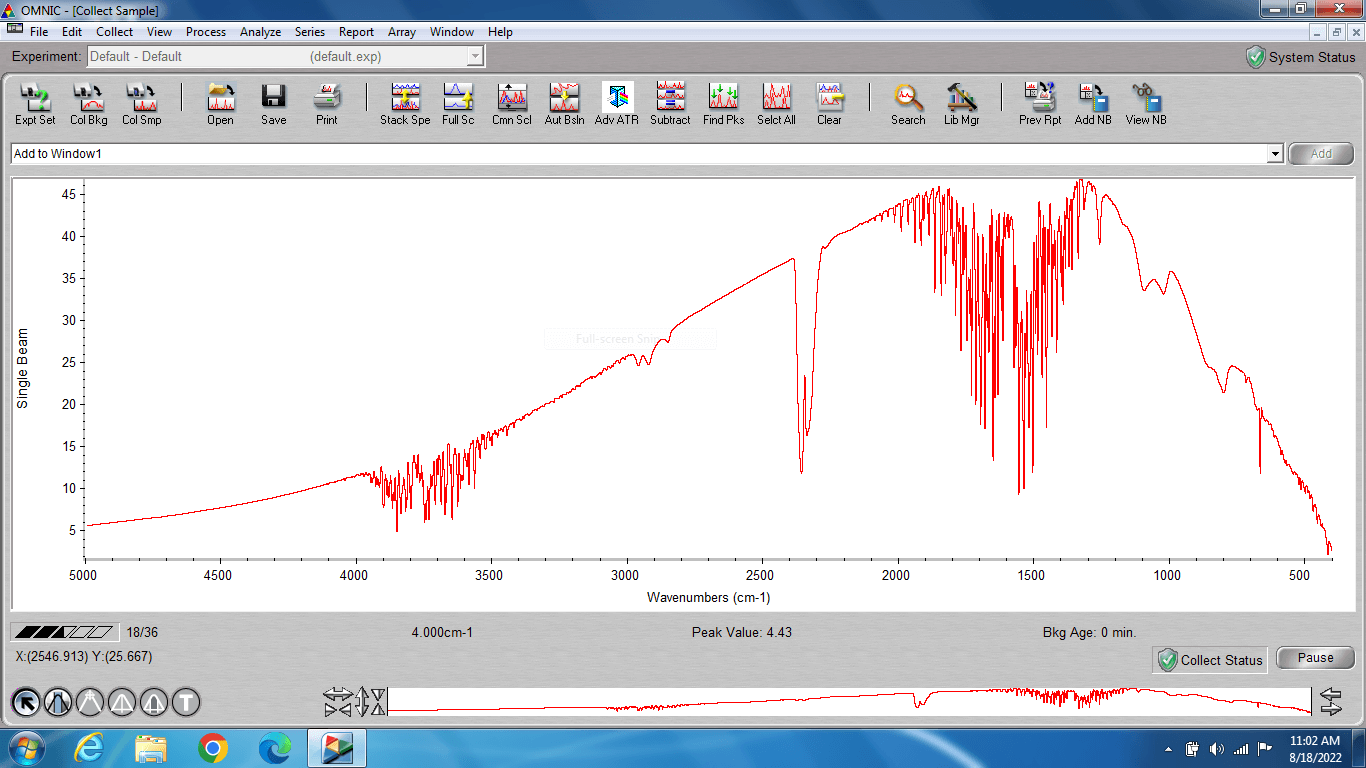Toggle full scale display with Full Sc

tap(458, 103)
